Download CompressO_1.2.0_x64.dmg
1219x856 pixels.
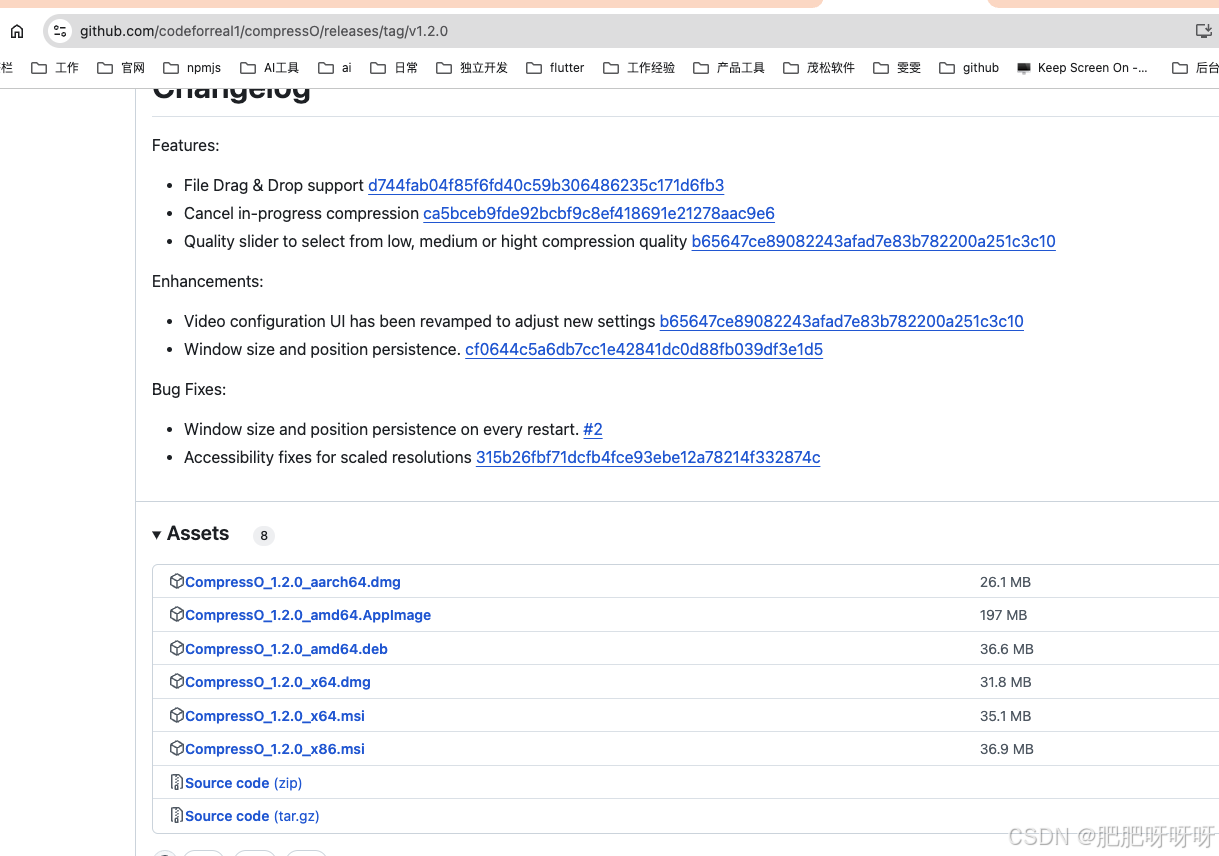coord(278,682)
